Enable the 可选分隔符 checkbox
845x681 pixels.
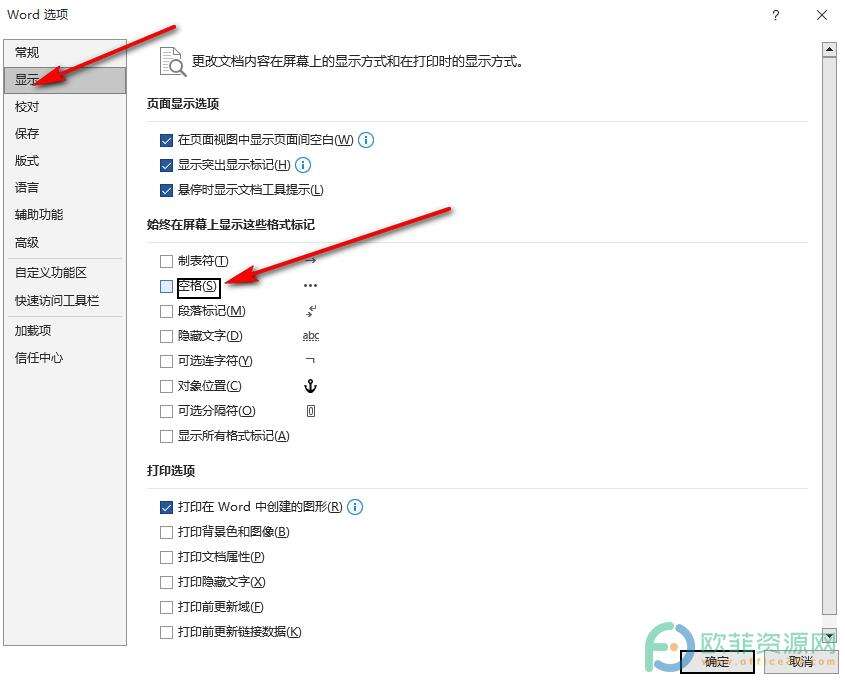(x=167, y=411)
